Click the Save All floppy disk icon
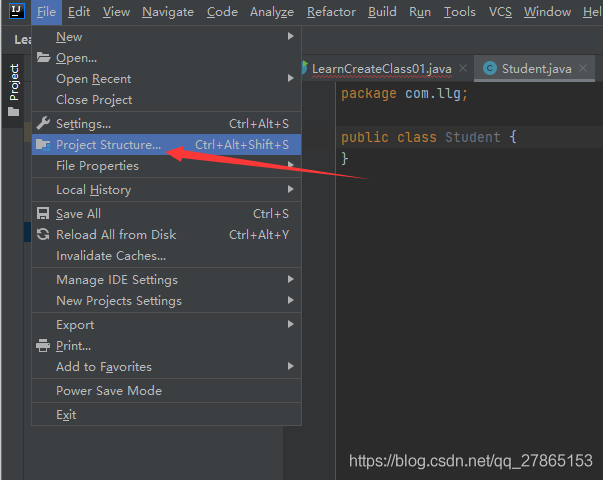The image size is (603, 480). 43,214
